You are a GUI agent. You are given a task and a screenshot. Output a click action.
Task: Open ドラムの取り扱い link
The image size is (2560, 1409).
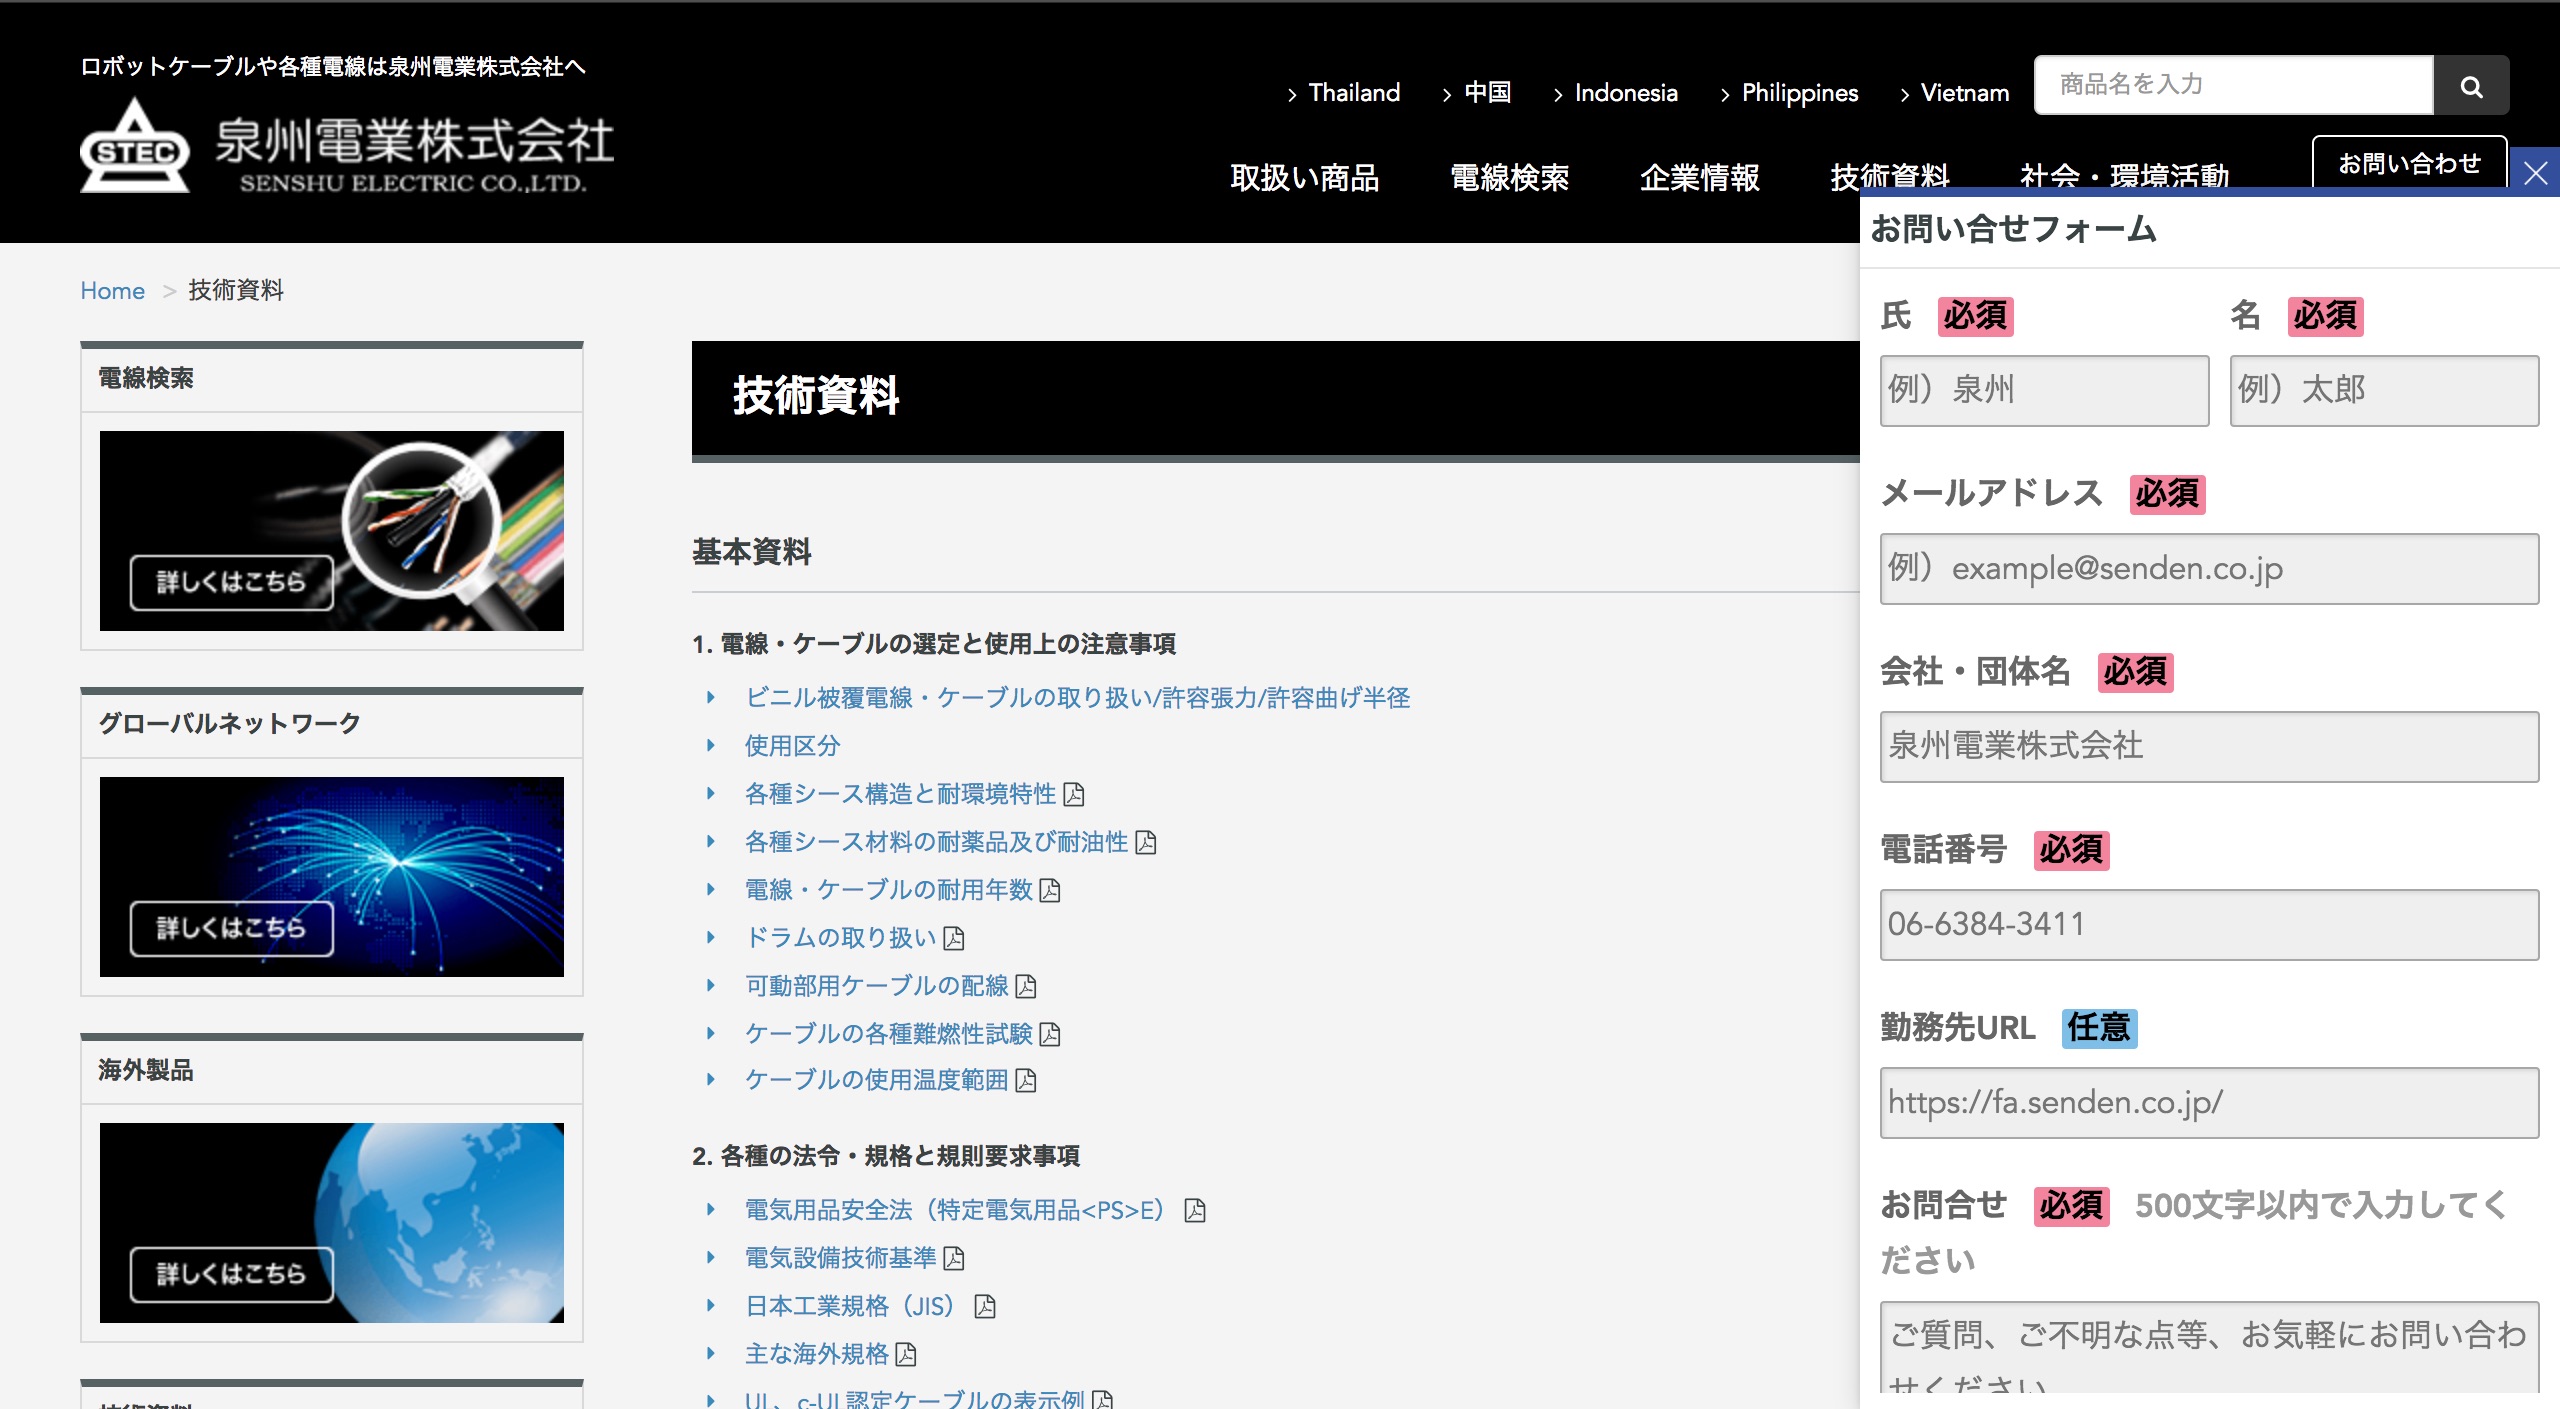click(840, 937)
